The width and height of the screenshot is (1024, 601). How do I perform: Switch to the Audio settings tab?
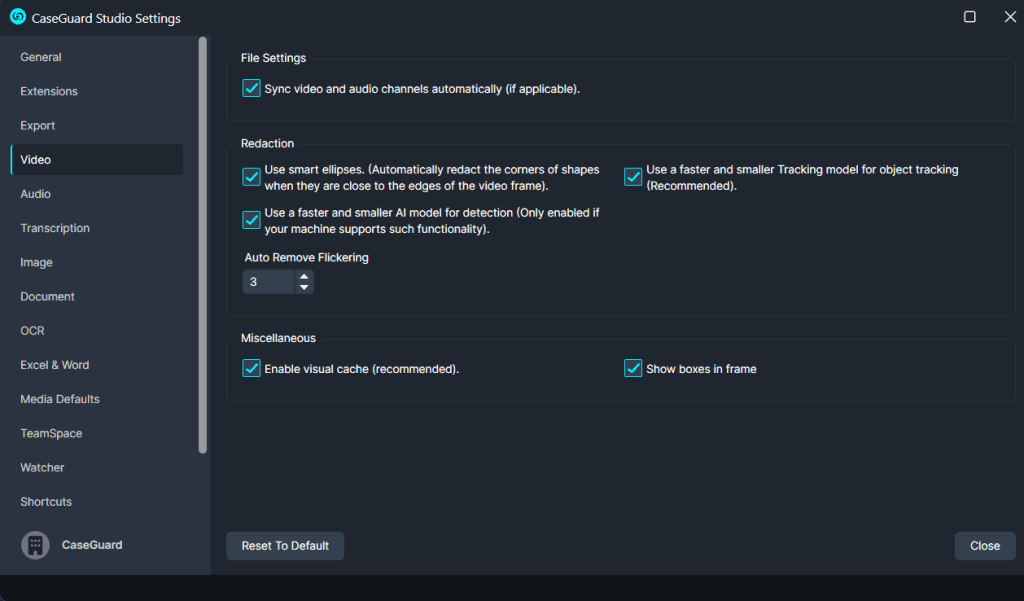[x=36, y=194]
